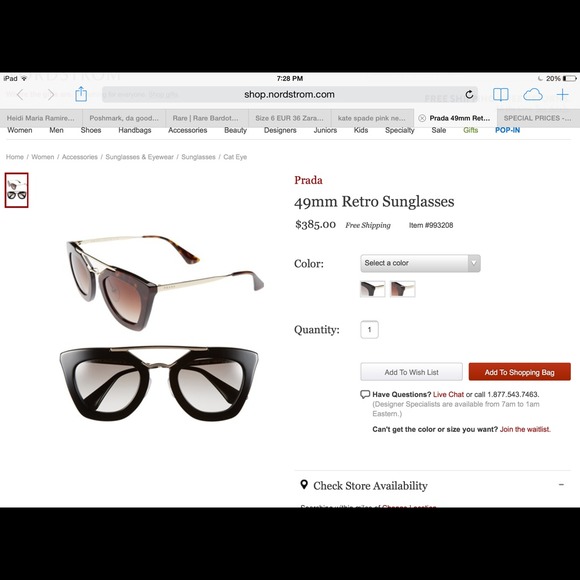
Task: Collapse Check Store Availability with the minus
Action: click(x=561, y=484)
